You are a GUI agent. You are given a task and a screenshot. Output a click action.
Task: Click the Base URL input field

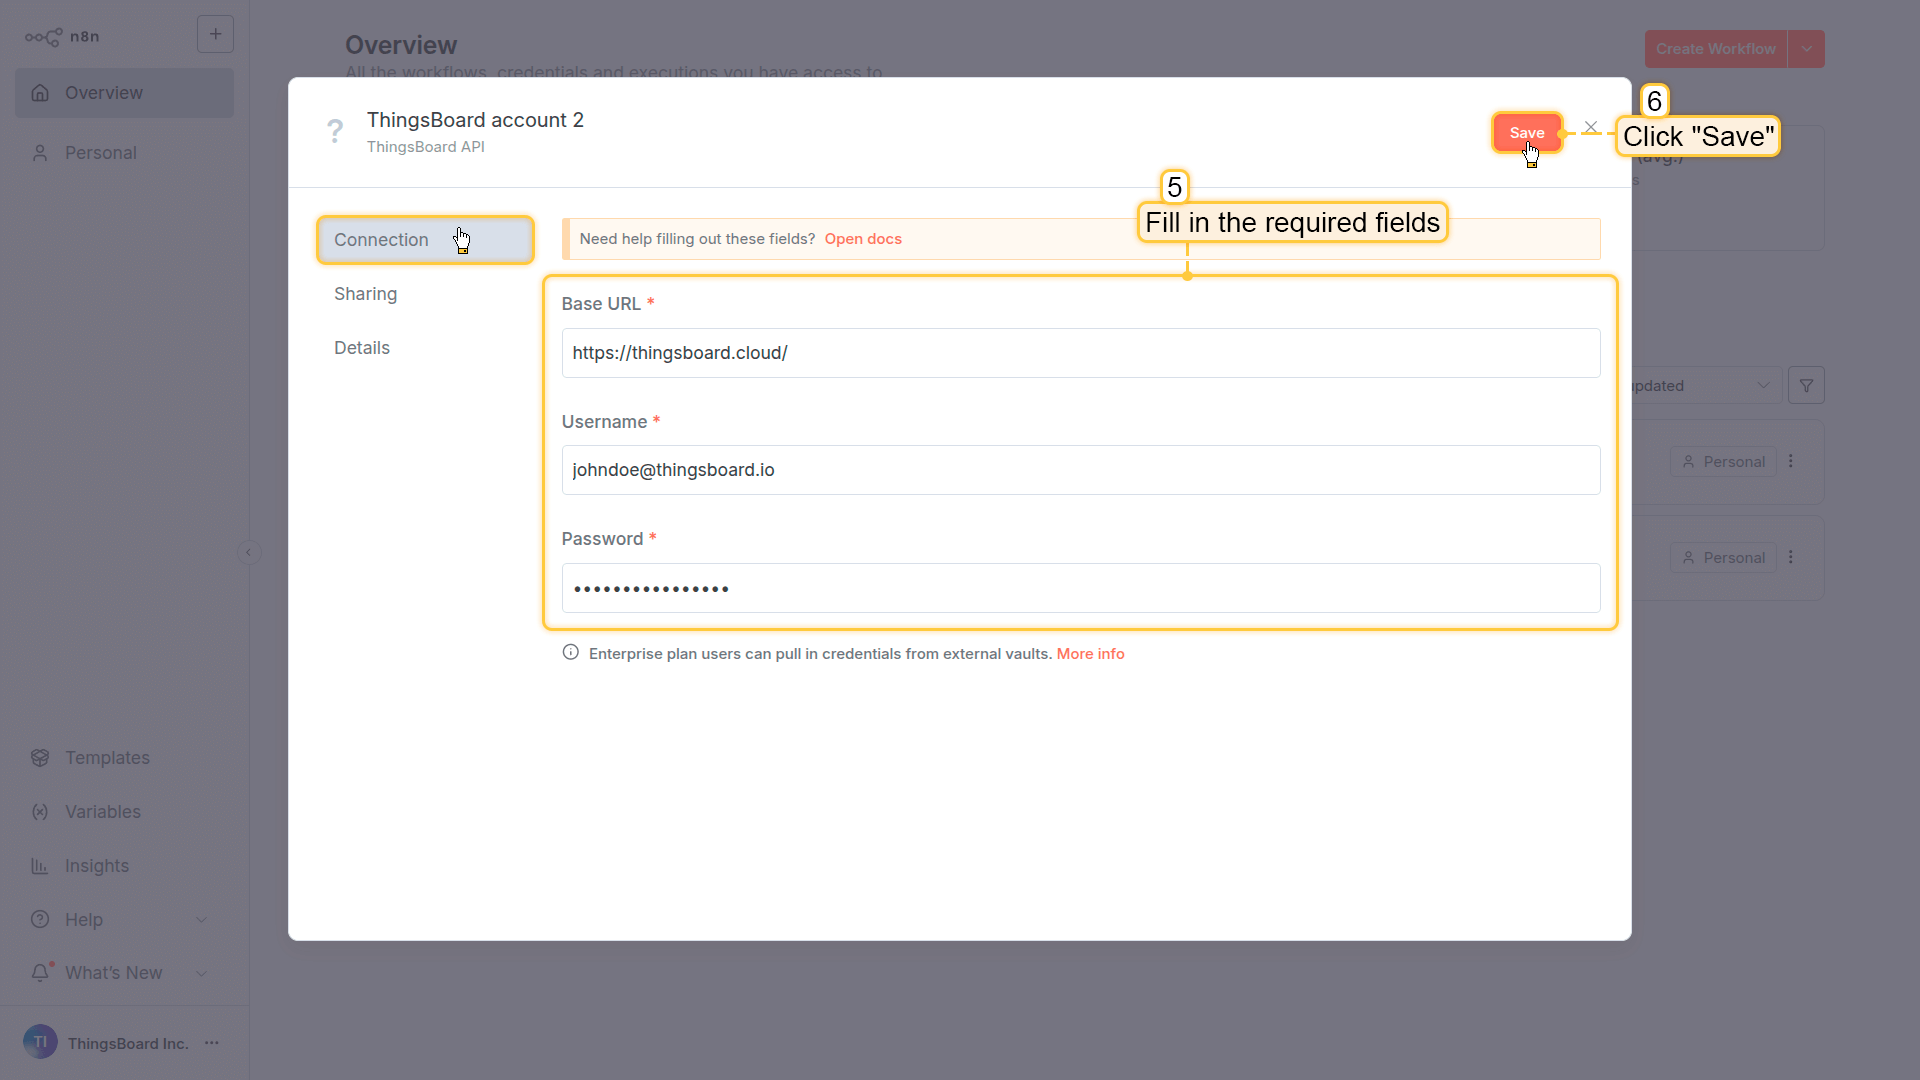coord(1080,353)
